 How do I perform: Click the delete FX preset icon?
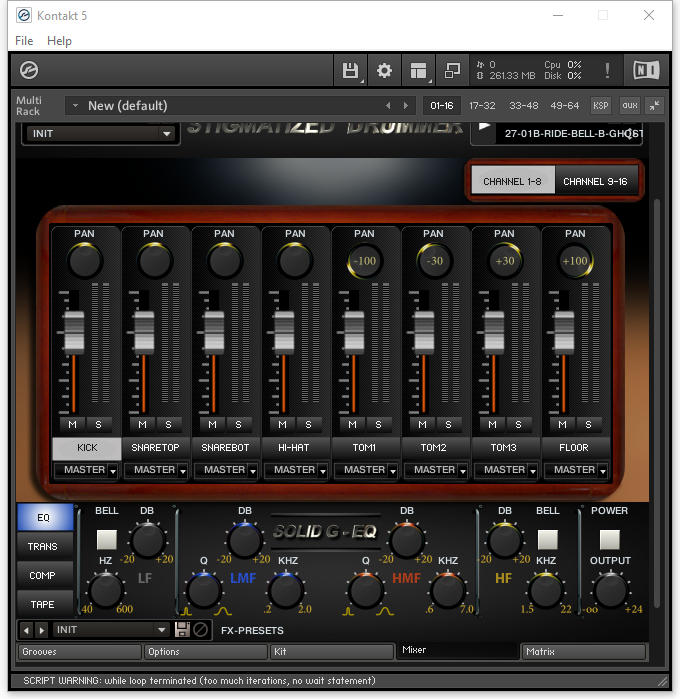click(201, 629)
